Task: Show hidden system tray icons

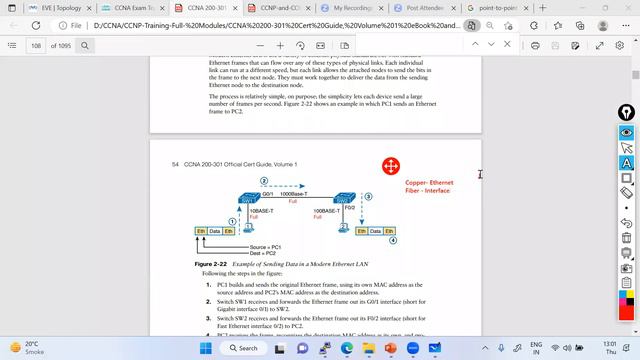Action: (485, 348)
